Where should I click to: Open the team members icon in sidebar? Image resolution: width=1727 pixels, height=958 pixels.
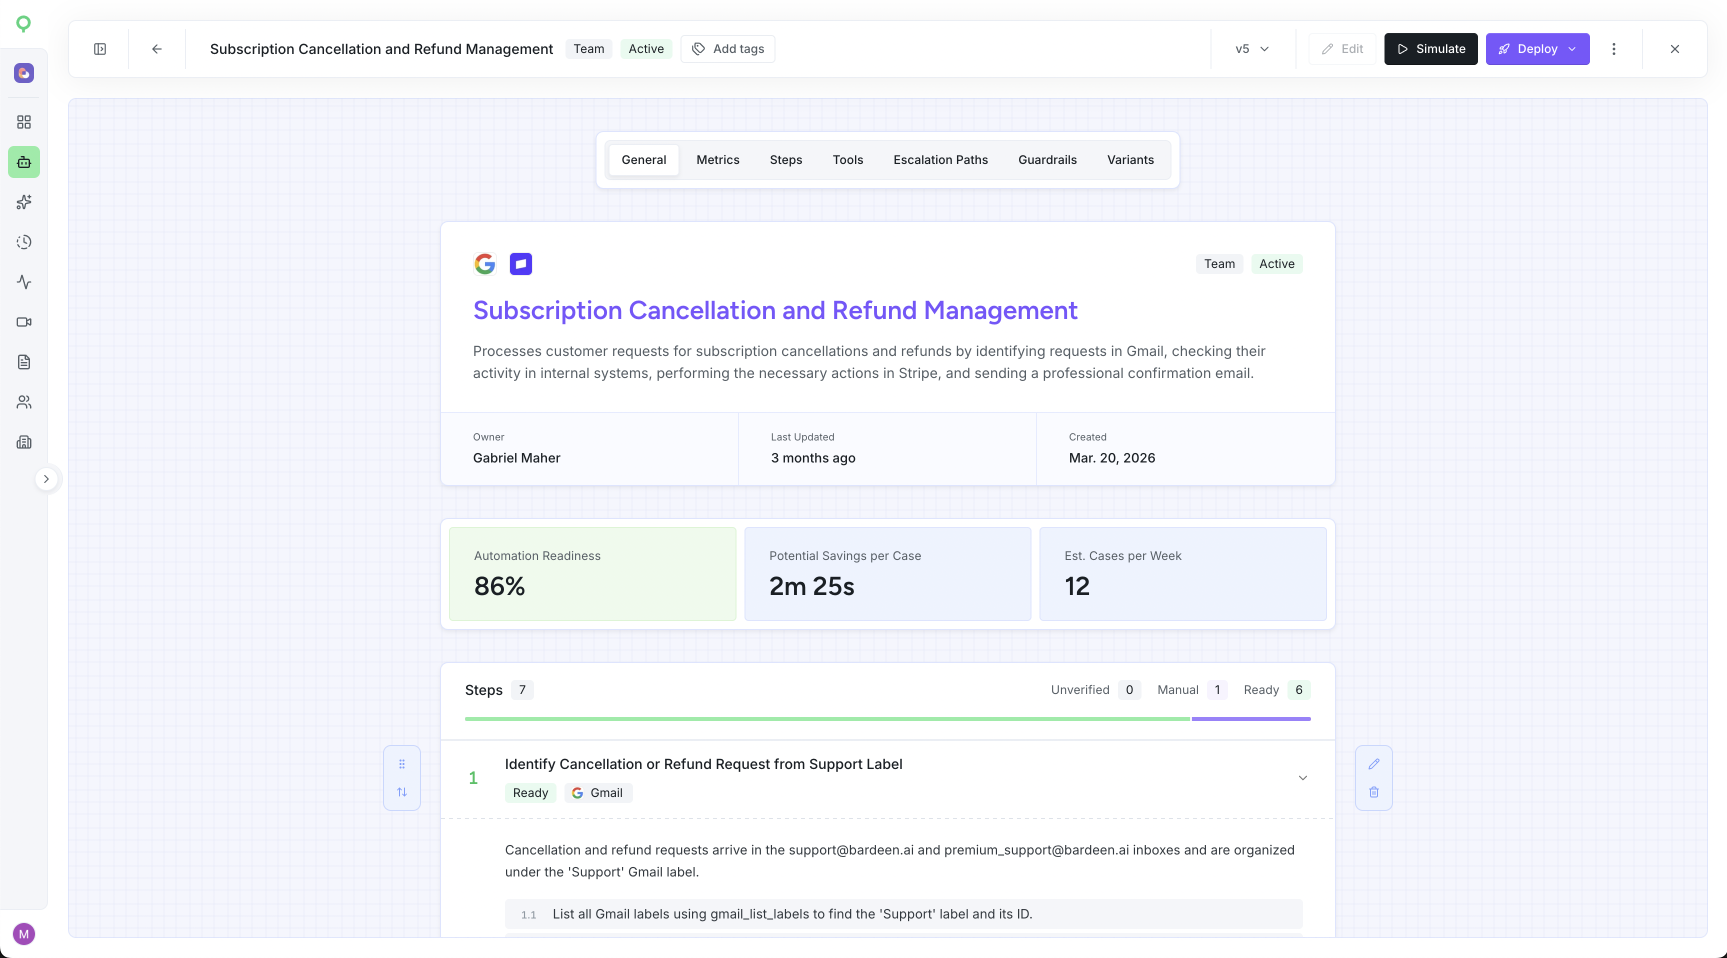click(24, 402)
